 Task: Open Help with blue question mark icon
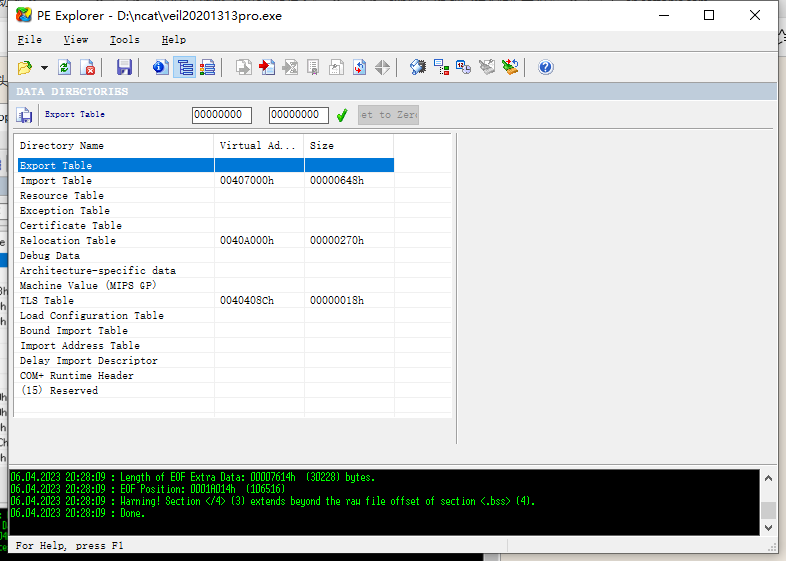pyautogui.click(x=546, y=67)
